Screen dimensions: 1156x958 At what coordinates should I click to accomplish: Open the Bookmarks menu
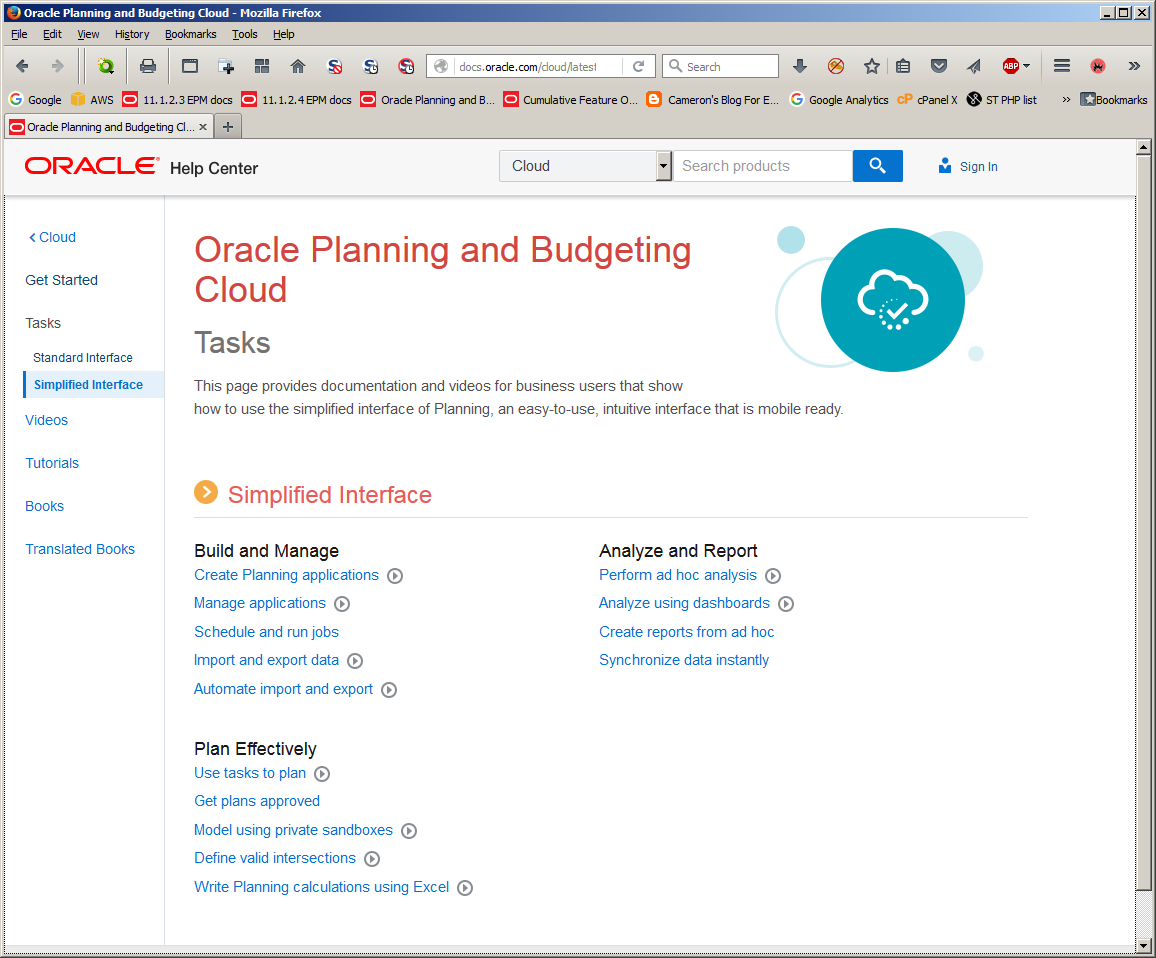[x=190, y=34]
